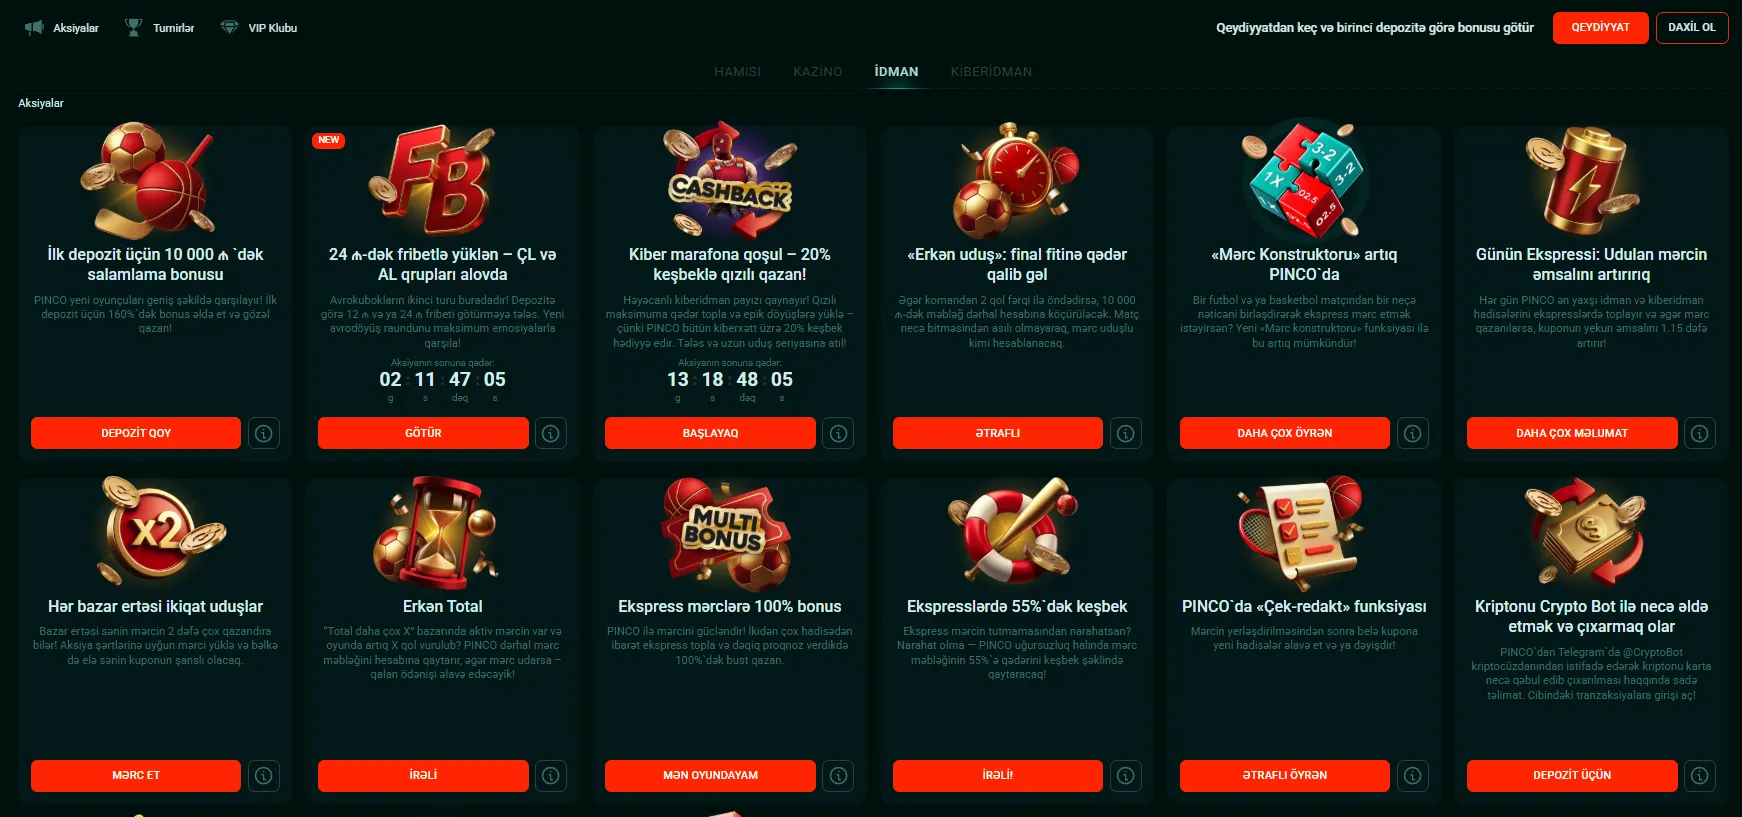Switch to the KAZİNO tab
The width and height of the screenshot is (1742, 817).
pyautogui.click(x=818, y=72)
